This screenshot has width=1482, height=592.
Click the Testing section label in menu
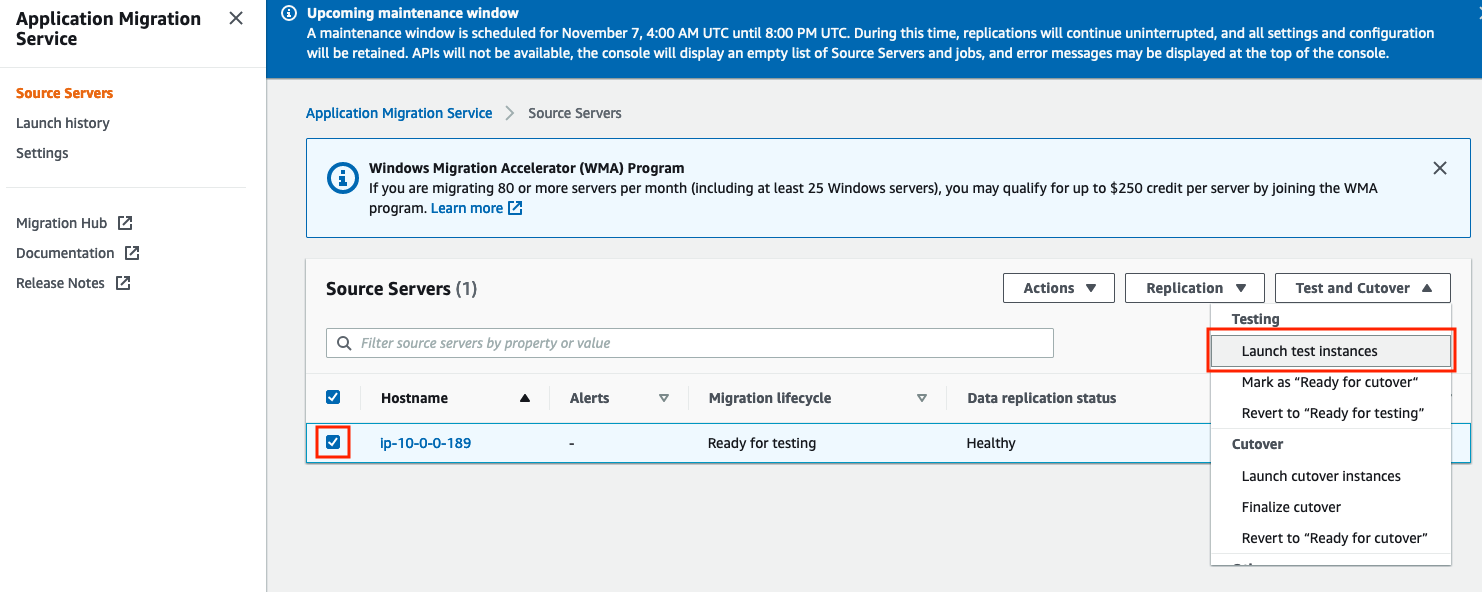1255,319
